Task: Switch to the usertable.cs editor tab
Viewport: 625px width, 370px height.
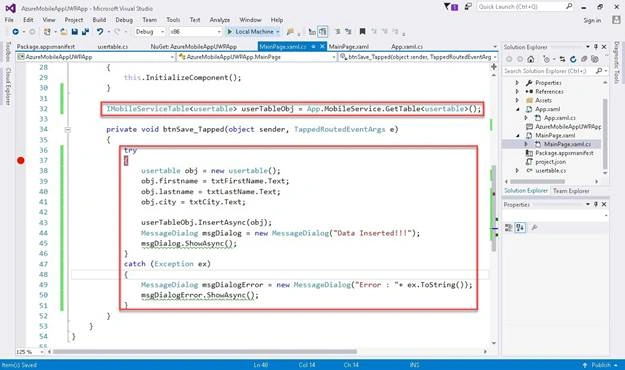Action: (113, 47)
